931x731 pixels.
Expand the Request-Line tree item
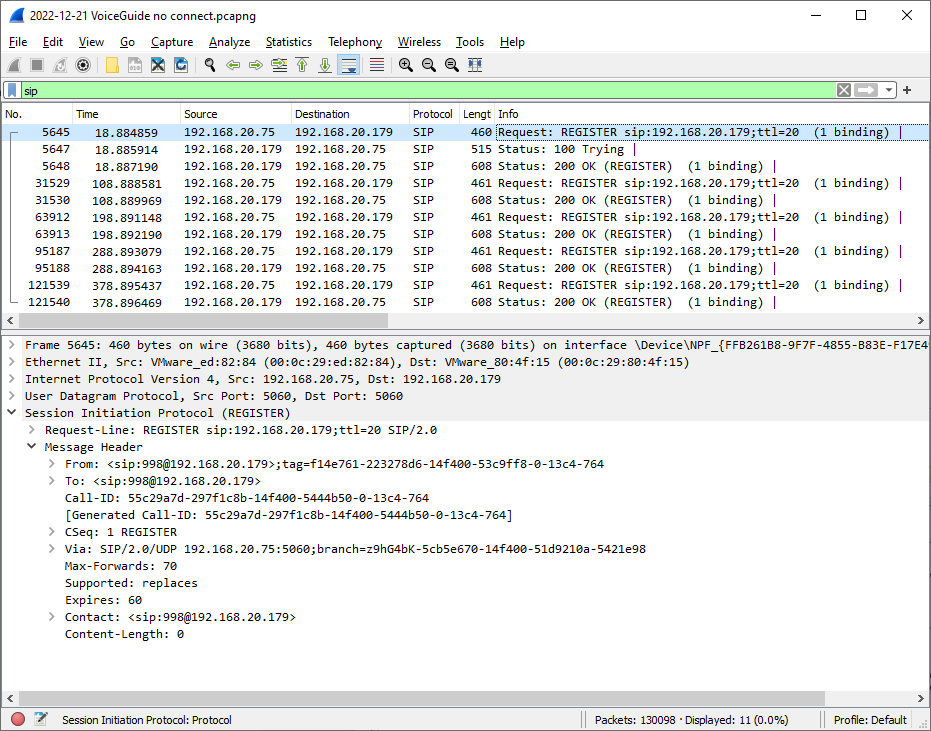pyautogui.click(x=31, y=429)
